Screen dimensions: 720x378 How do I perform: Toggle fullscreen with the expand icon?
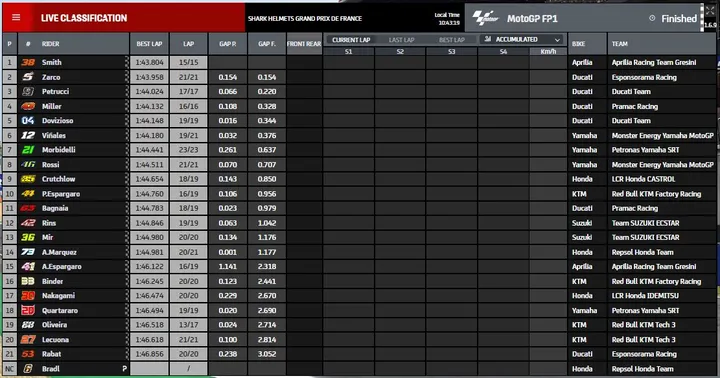pyautogui.click(x=710, y=11)
